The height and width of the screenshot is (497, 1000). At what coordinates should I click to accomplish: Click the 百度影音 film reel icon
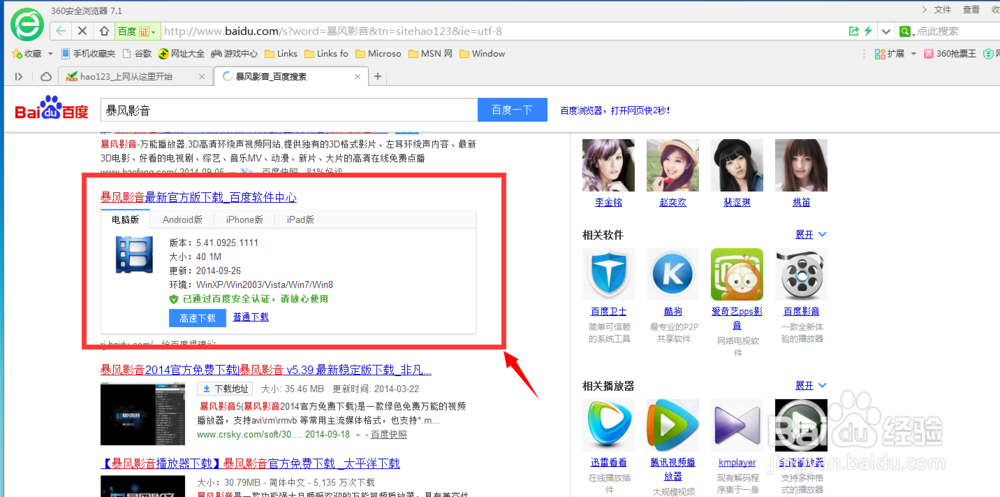tap(801, 274)
